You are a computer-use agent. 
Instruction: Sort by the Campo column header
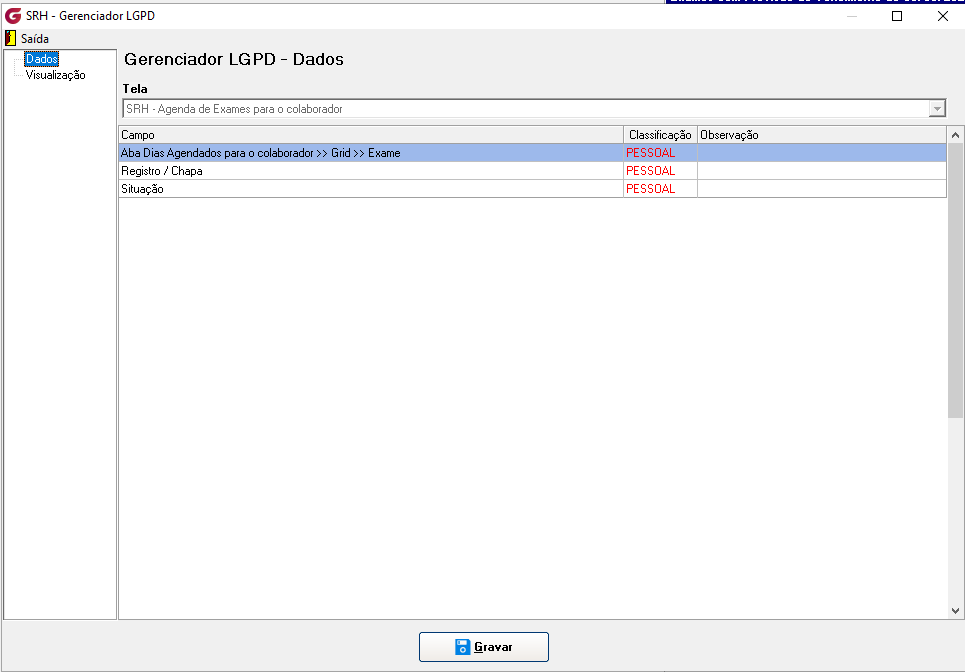371,135
